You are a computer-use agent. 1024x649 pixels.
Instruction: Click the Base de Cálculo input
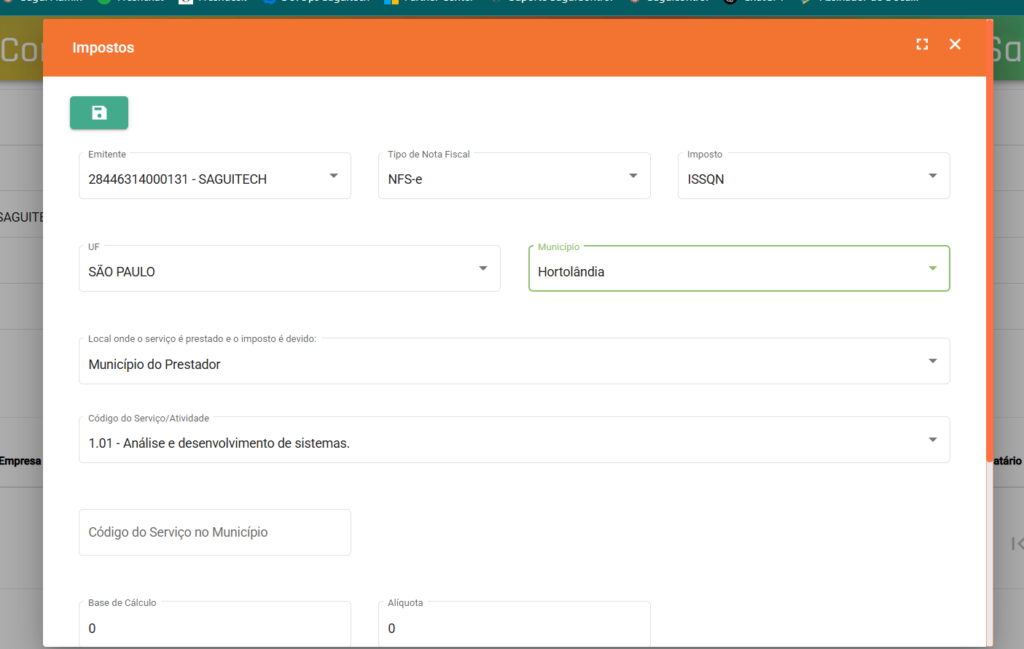pos(214,628)
